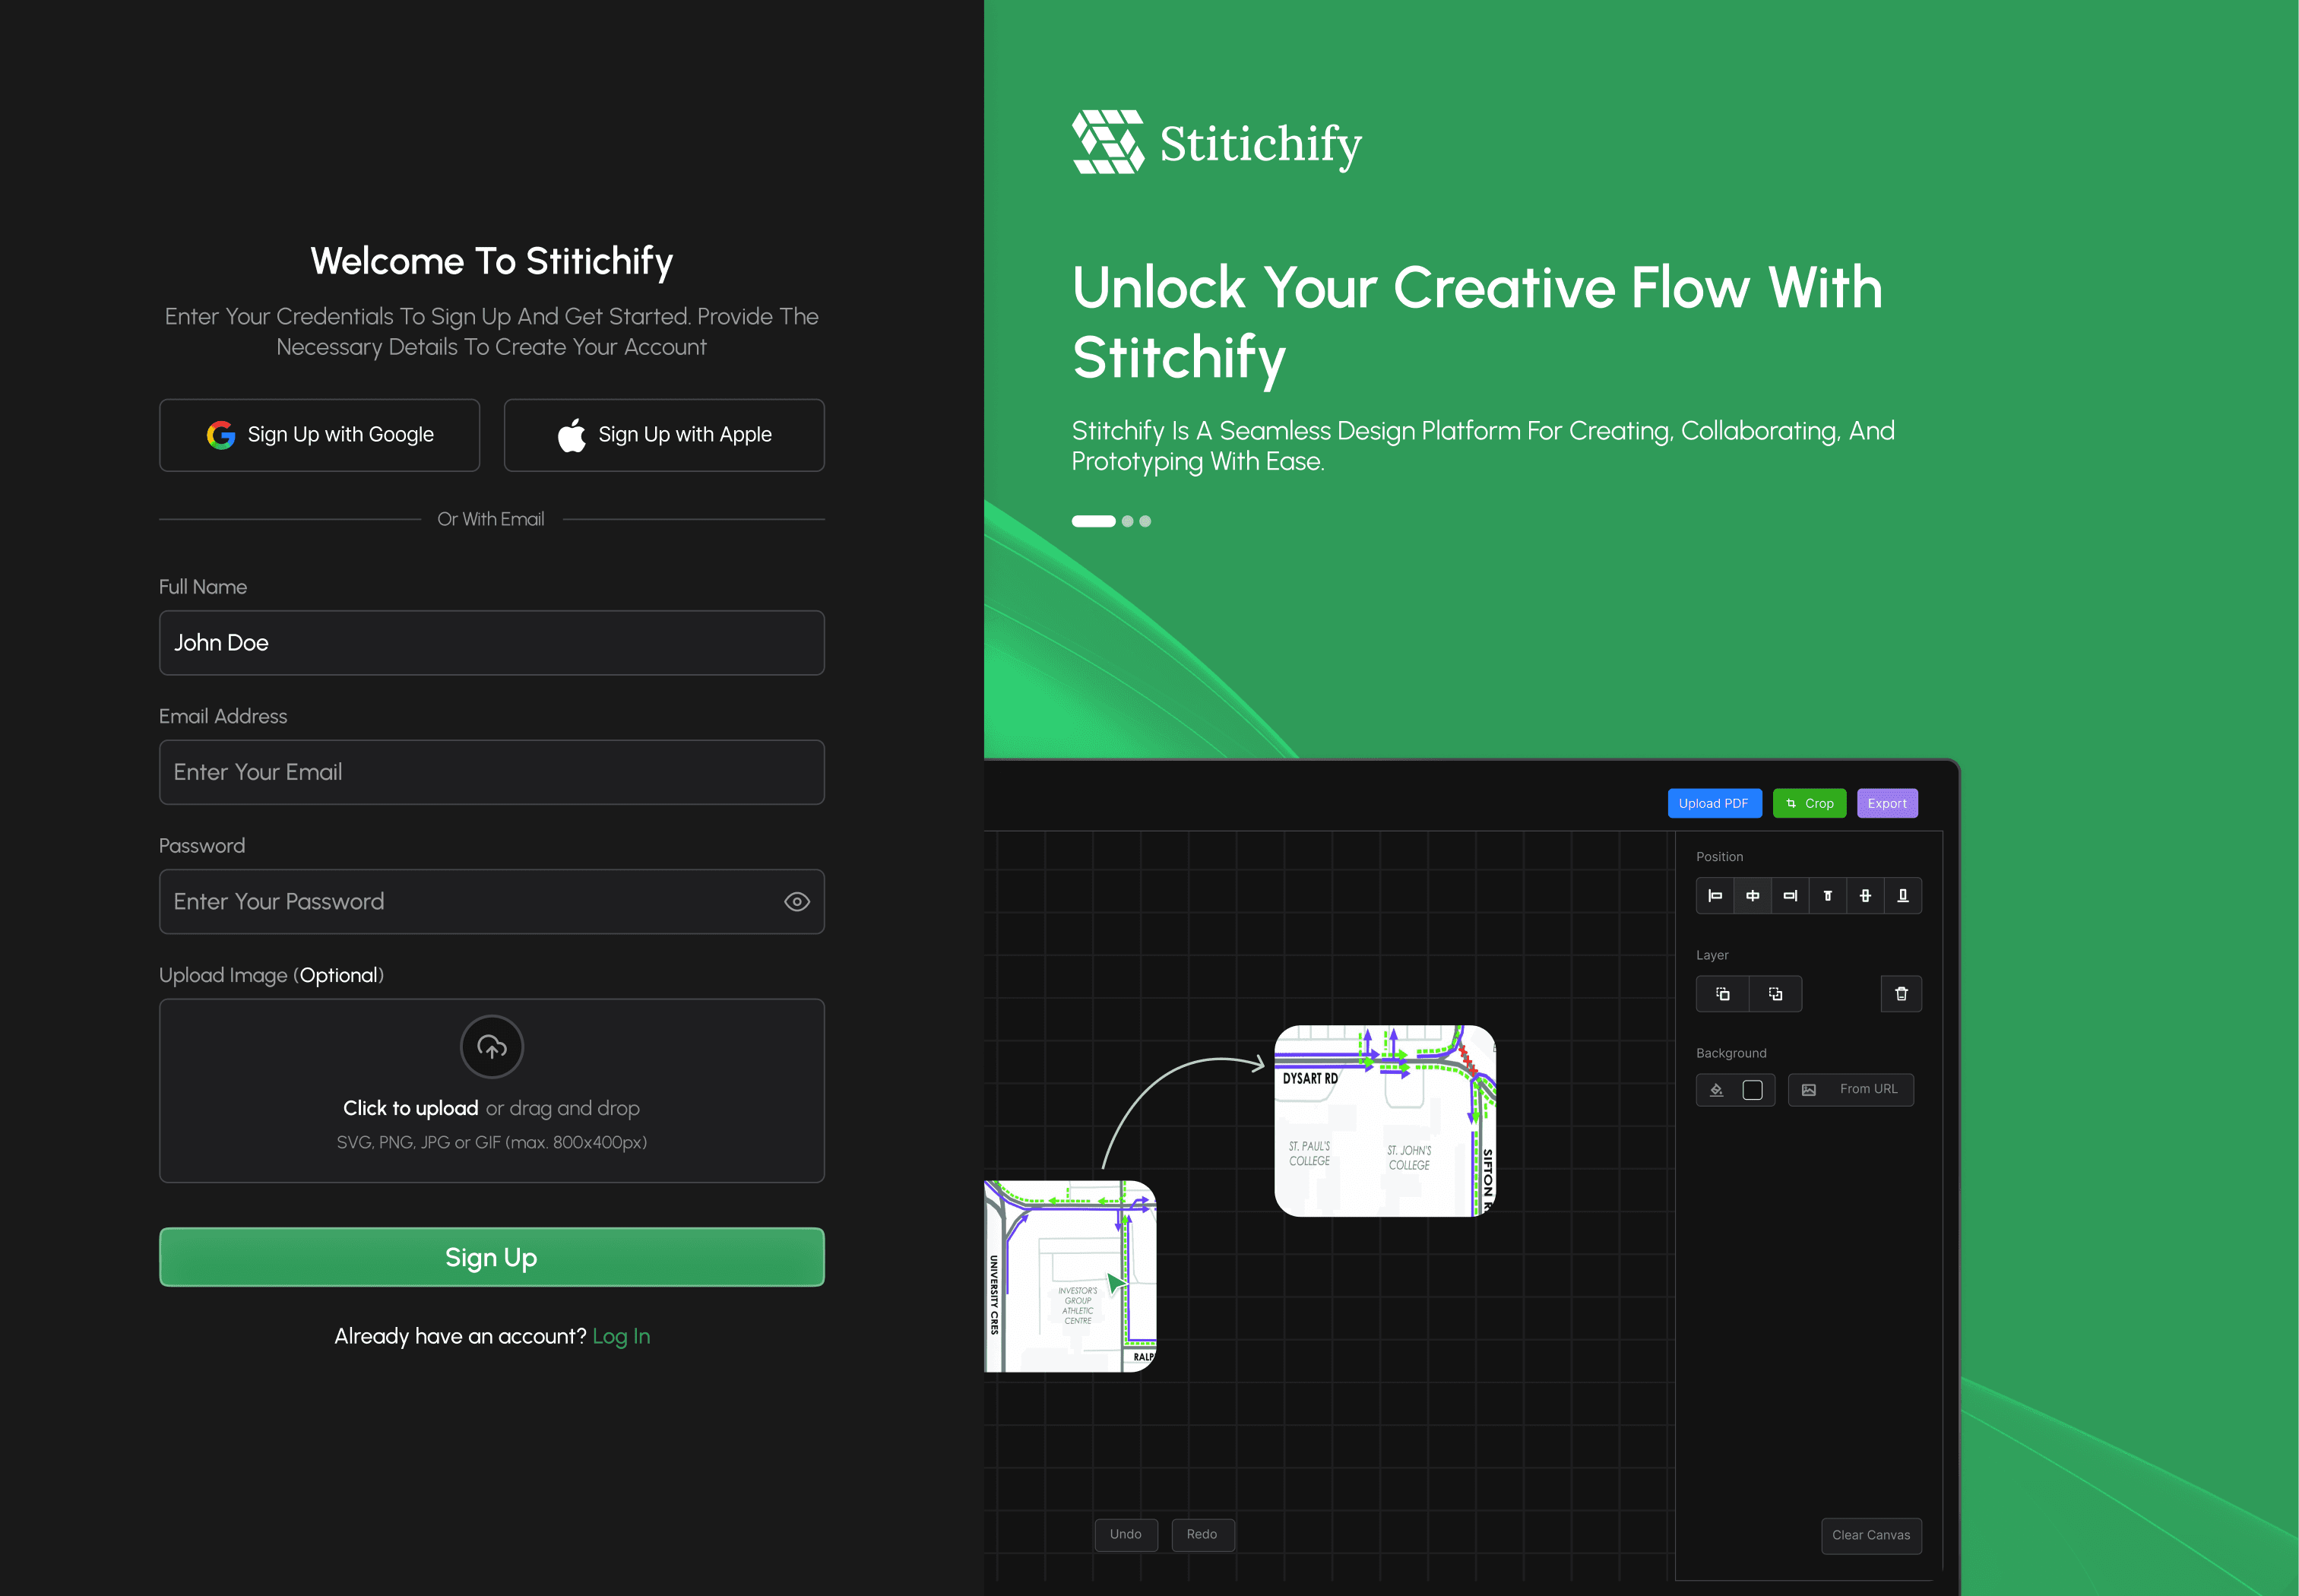Click the align left position icon
Screen dimensions: 2299x1596
point(1715,896)
